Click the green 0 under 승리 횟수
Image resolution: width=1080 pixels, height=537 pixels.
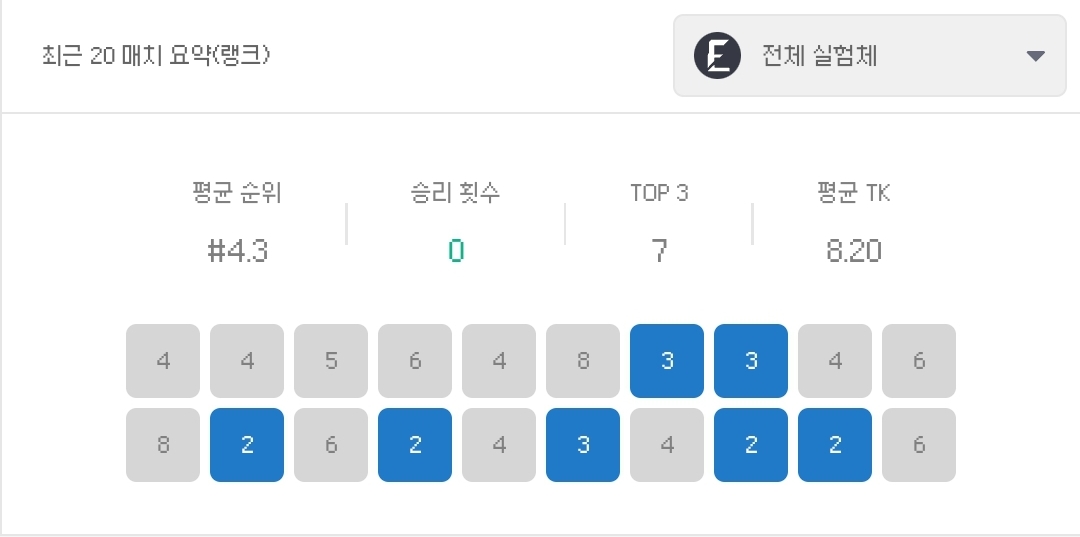point(456,251)
